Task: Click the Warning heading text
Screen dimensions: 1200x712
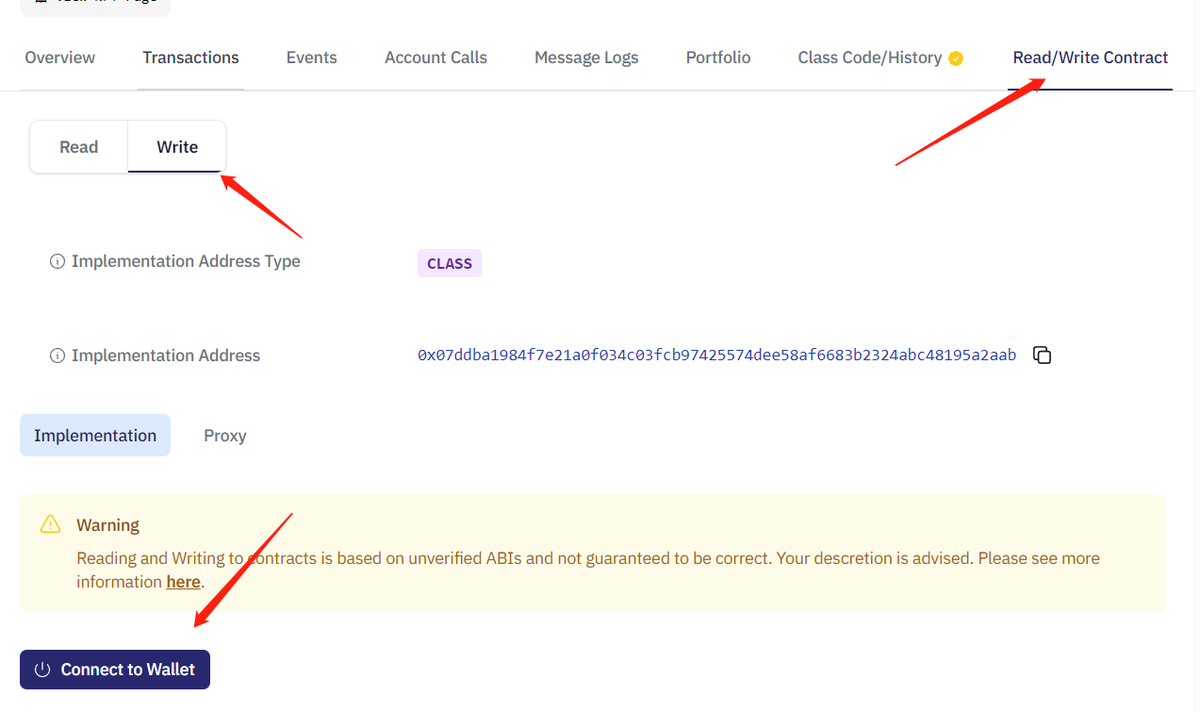Action: [x=108, y=525]
